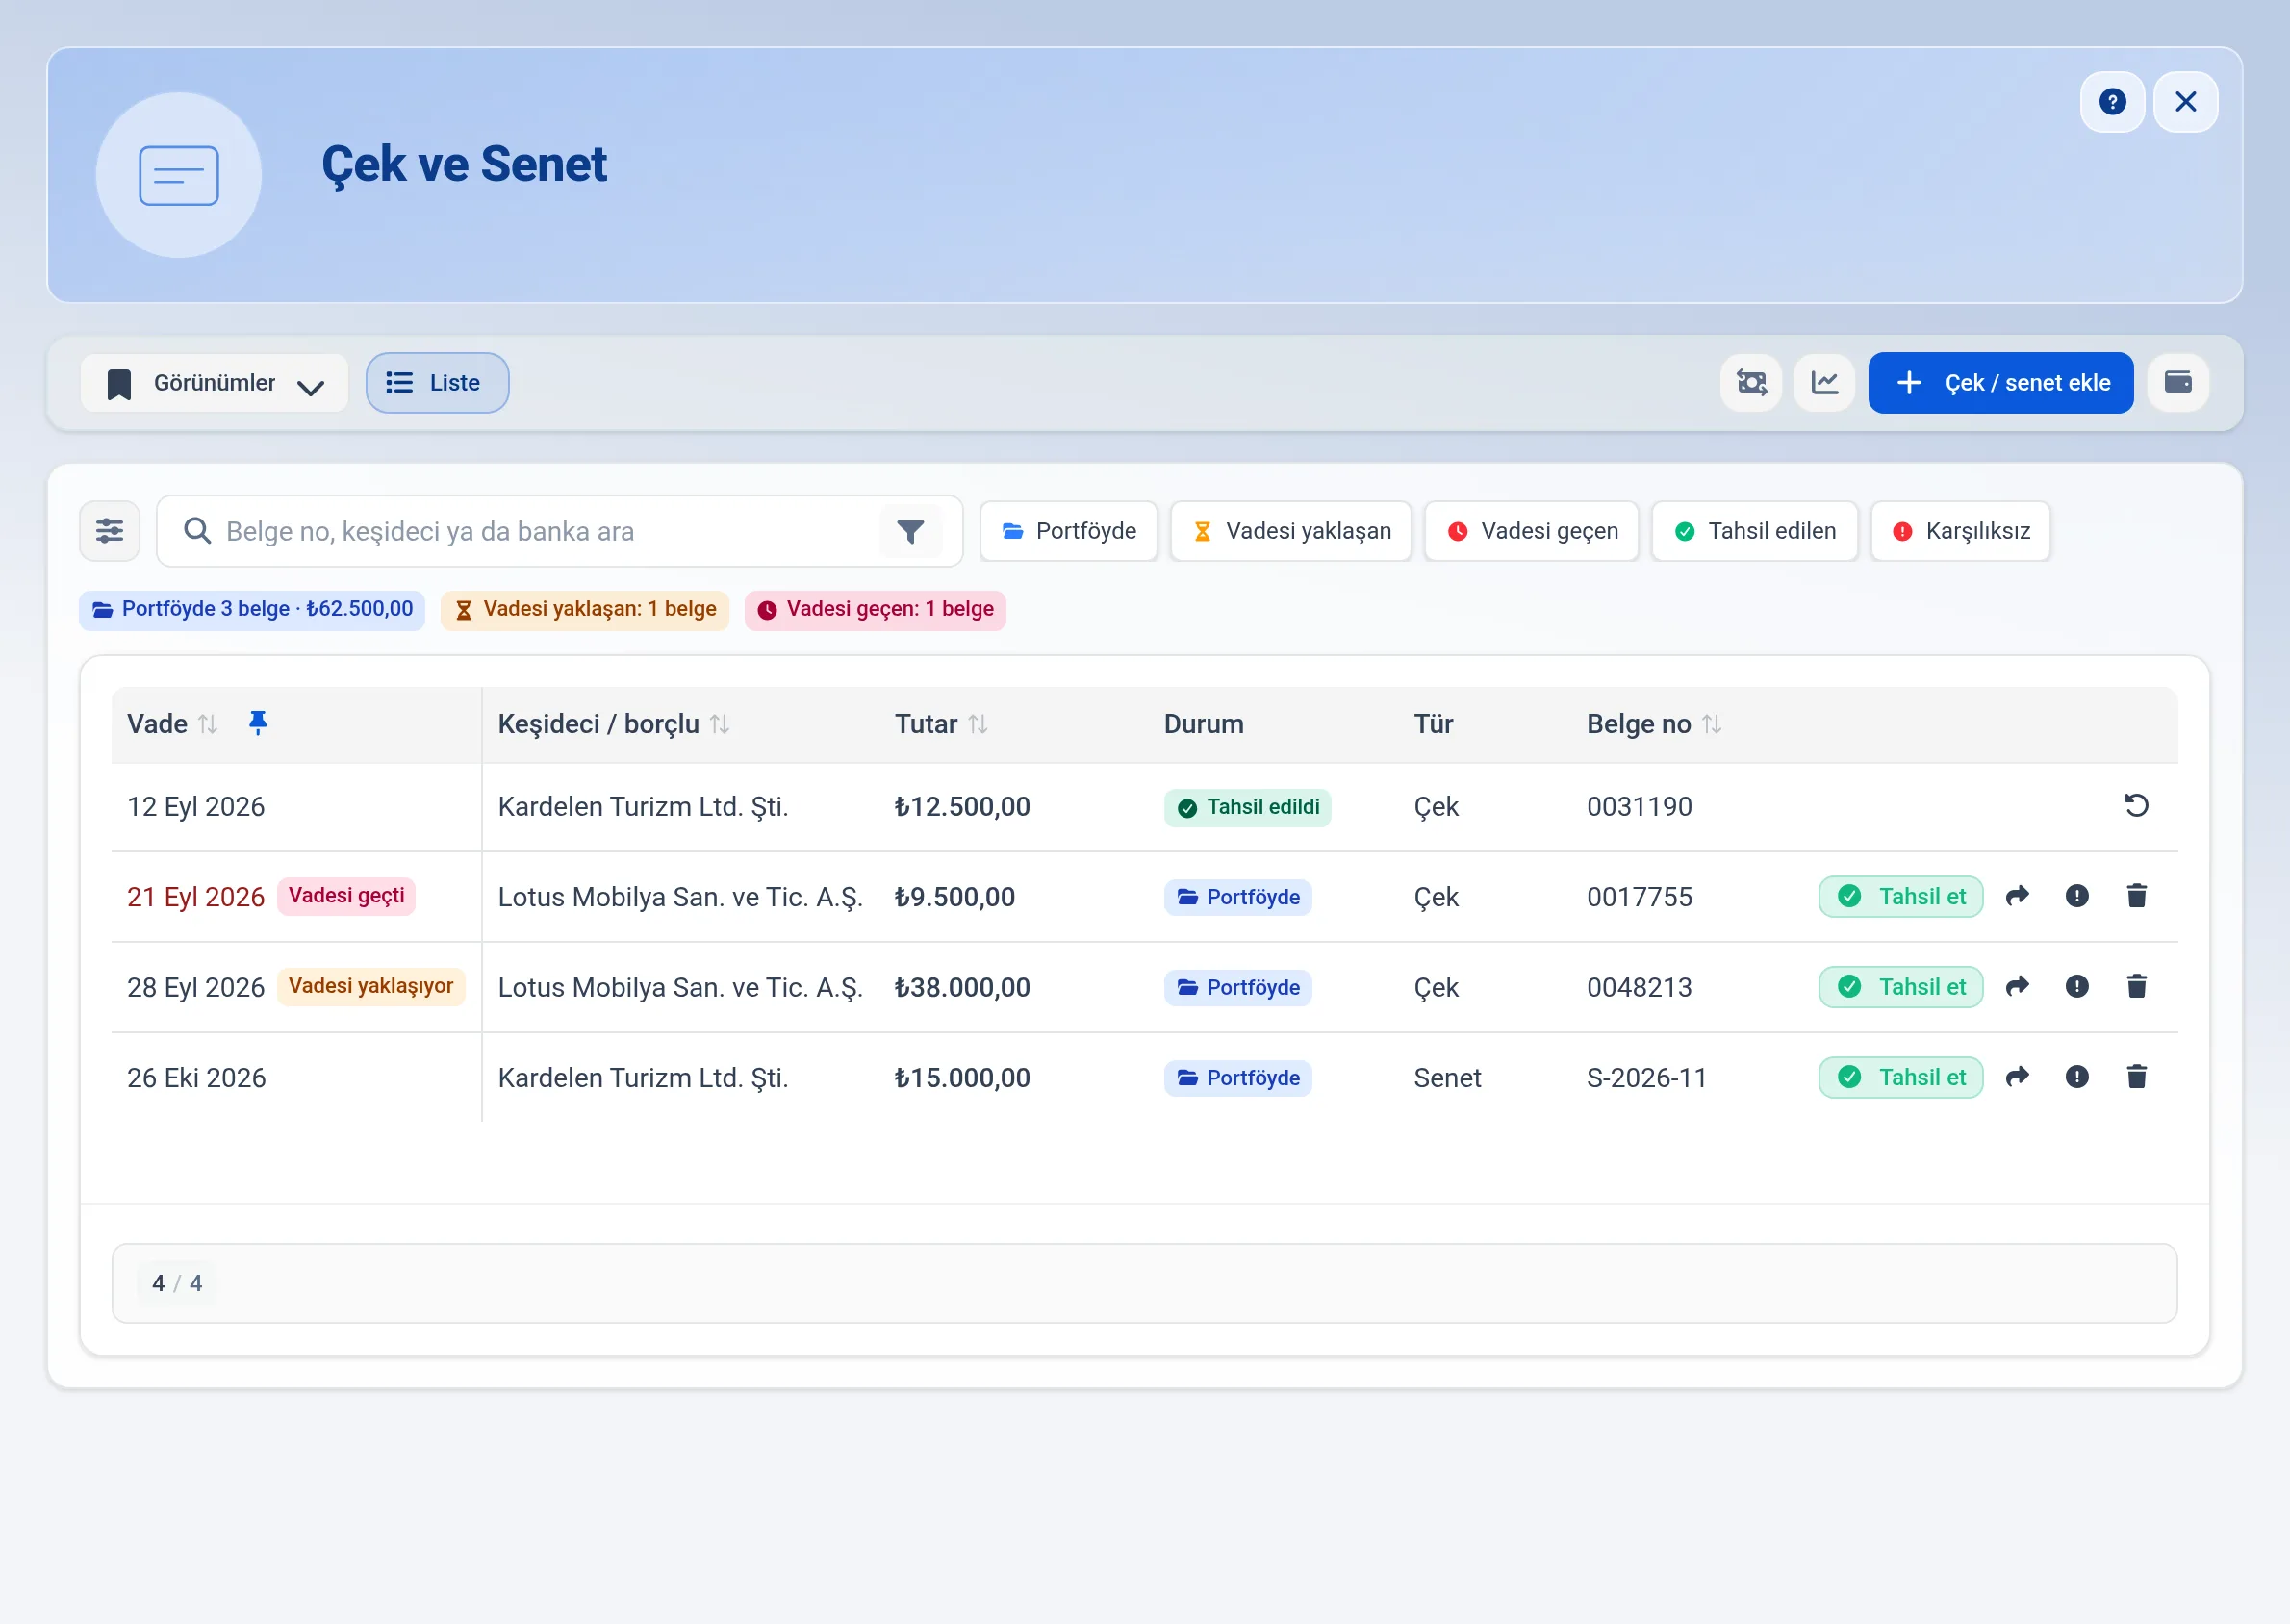Toggle the Vadesi geçen filter chip
The image size is (2290, 1624).
coord(1532,531)
